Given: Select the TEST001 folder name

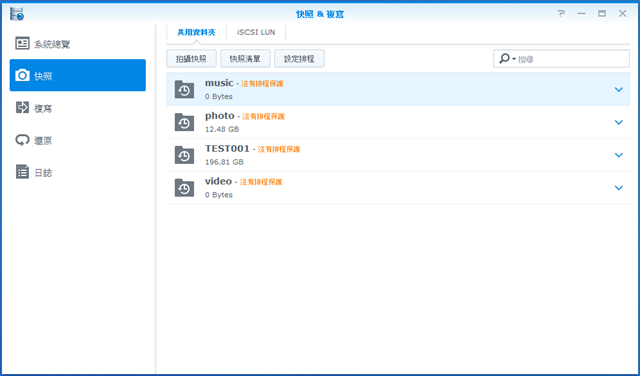Looking at the screenshot, I should pyautogui.click(x=227, y=149).
